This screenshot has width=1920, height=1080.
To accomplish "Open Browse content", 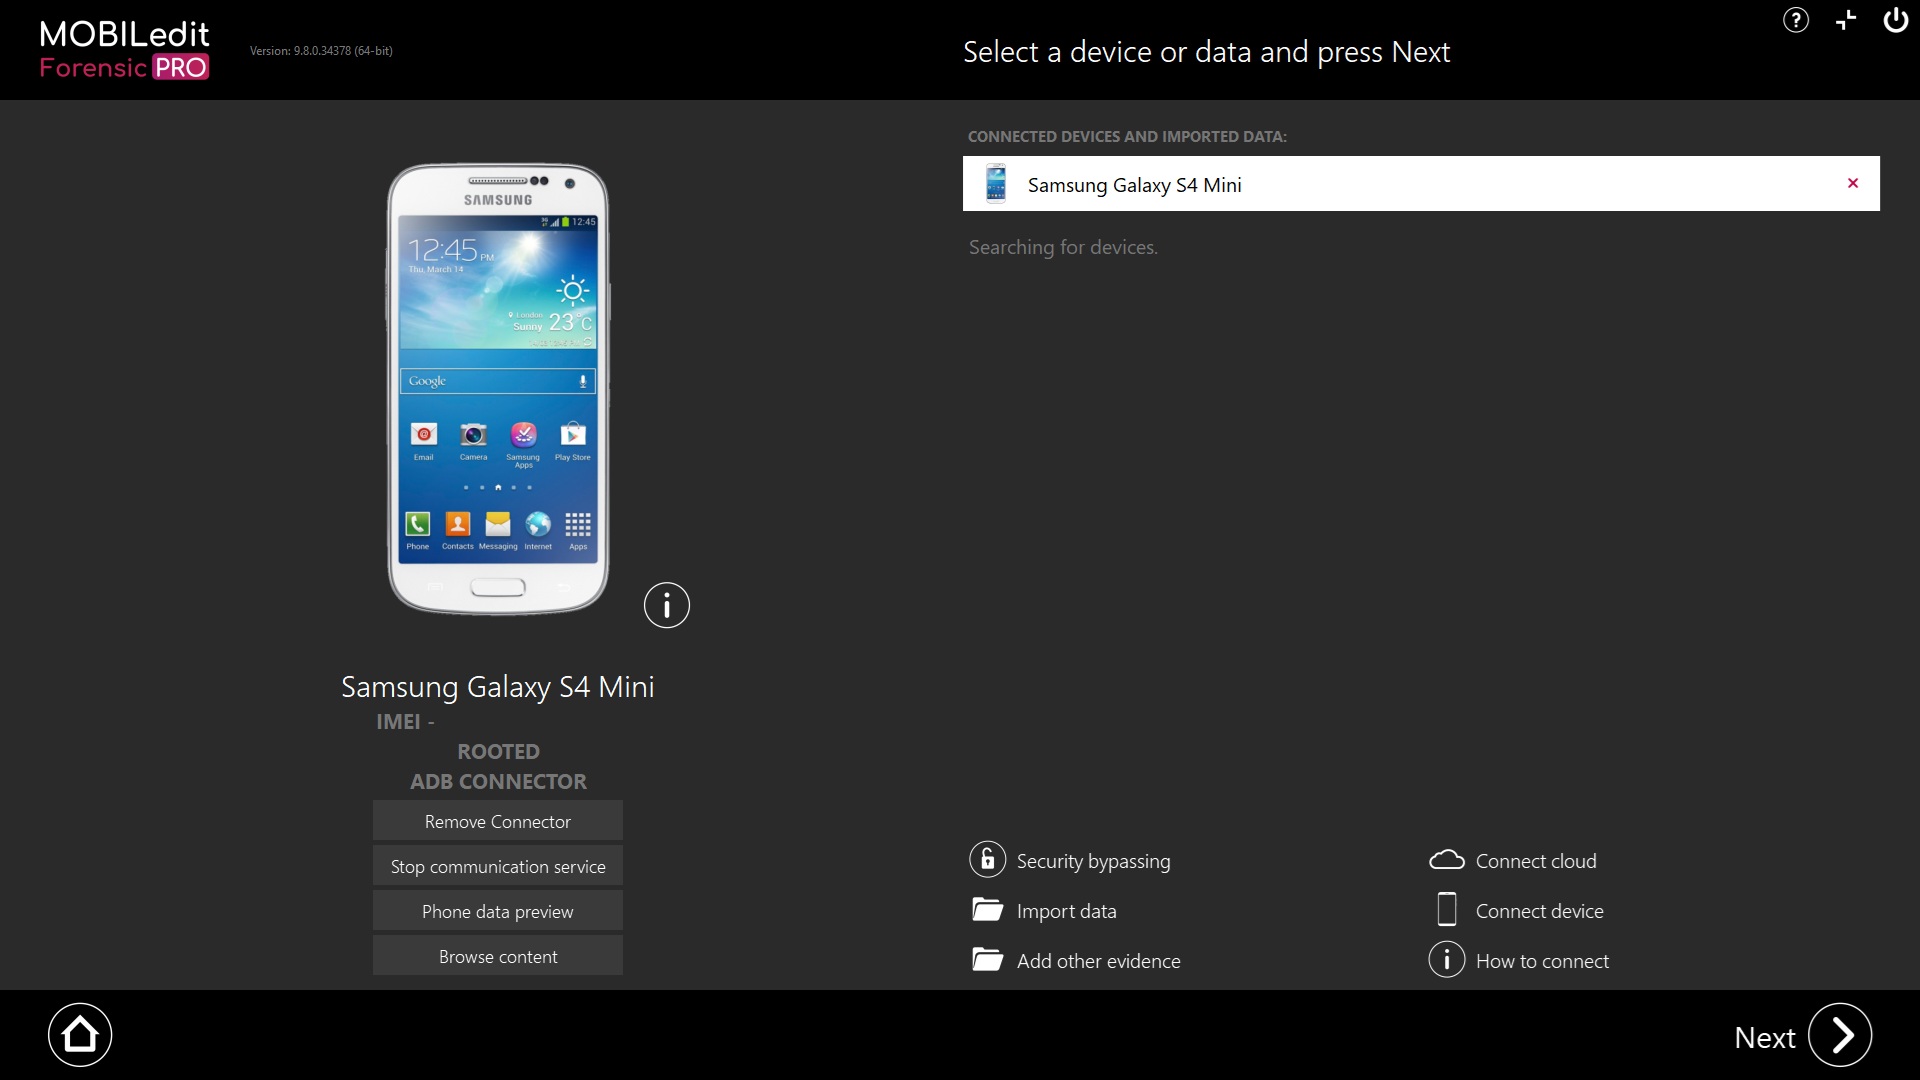I will pyautogui.click(x=498, y=956).
